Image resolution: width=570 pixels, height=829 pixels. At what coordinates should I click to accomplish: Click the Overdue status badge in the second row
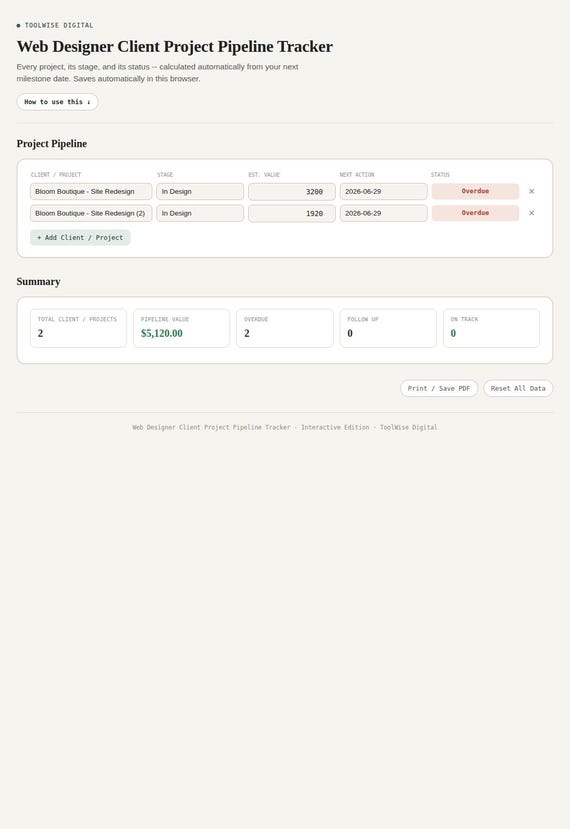[475, 213]
